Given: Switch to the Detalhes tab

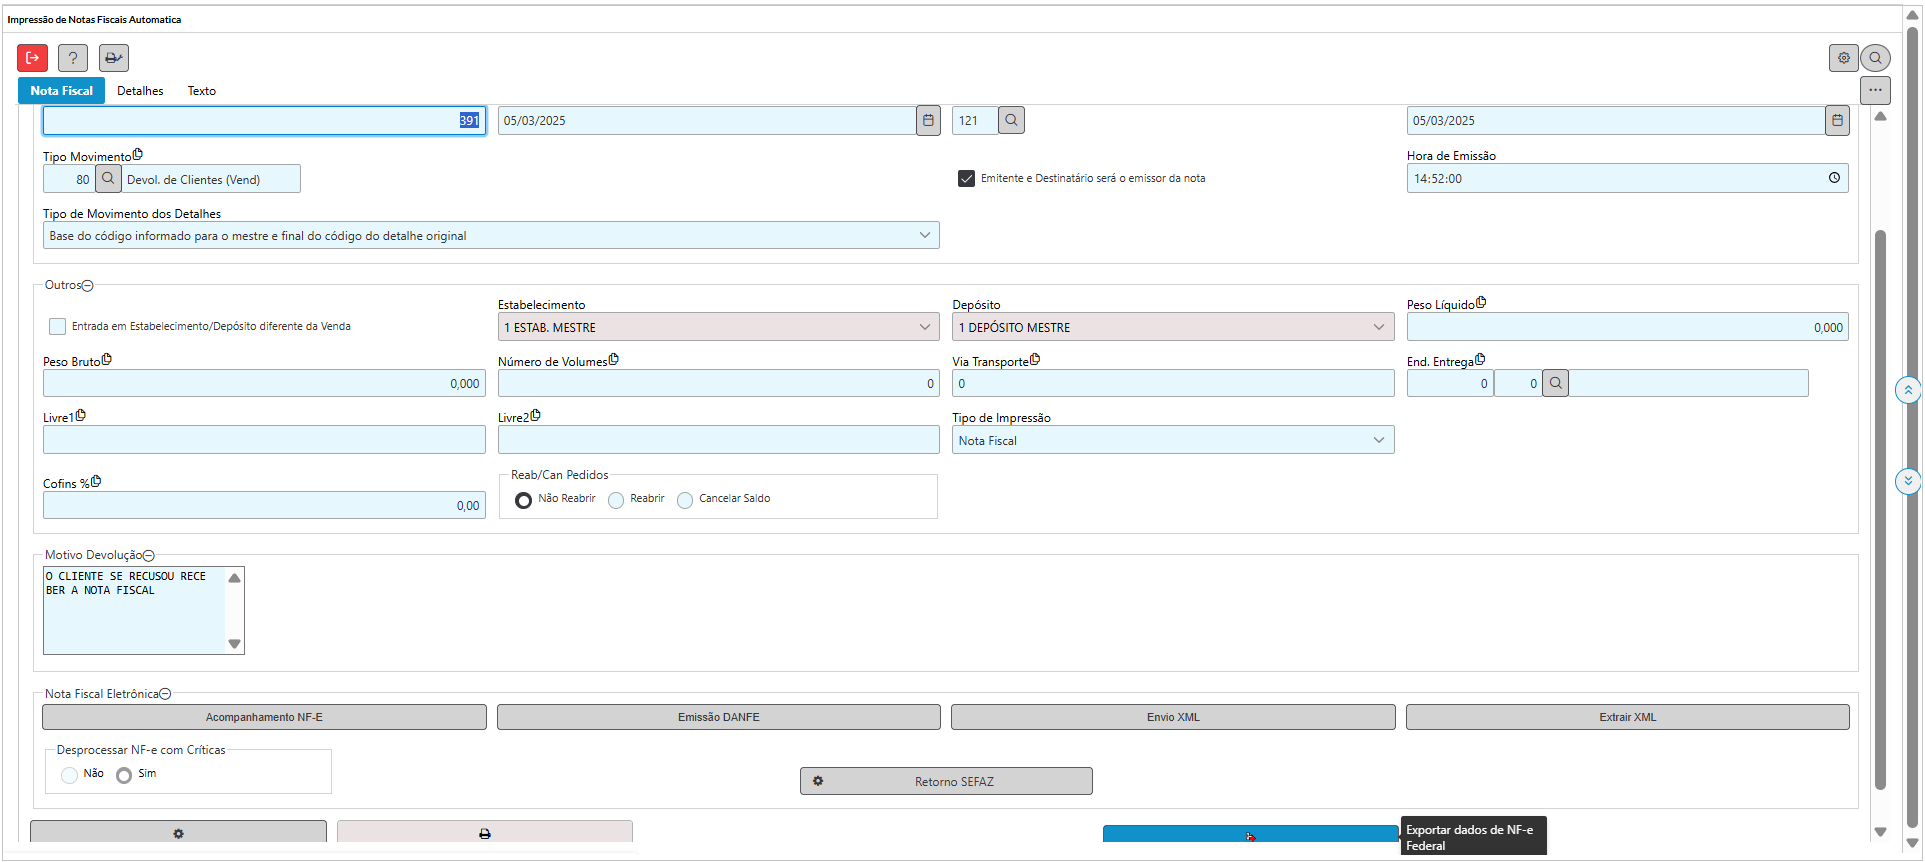Looking at the screenshot, I should [140, 90].
